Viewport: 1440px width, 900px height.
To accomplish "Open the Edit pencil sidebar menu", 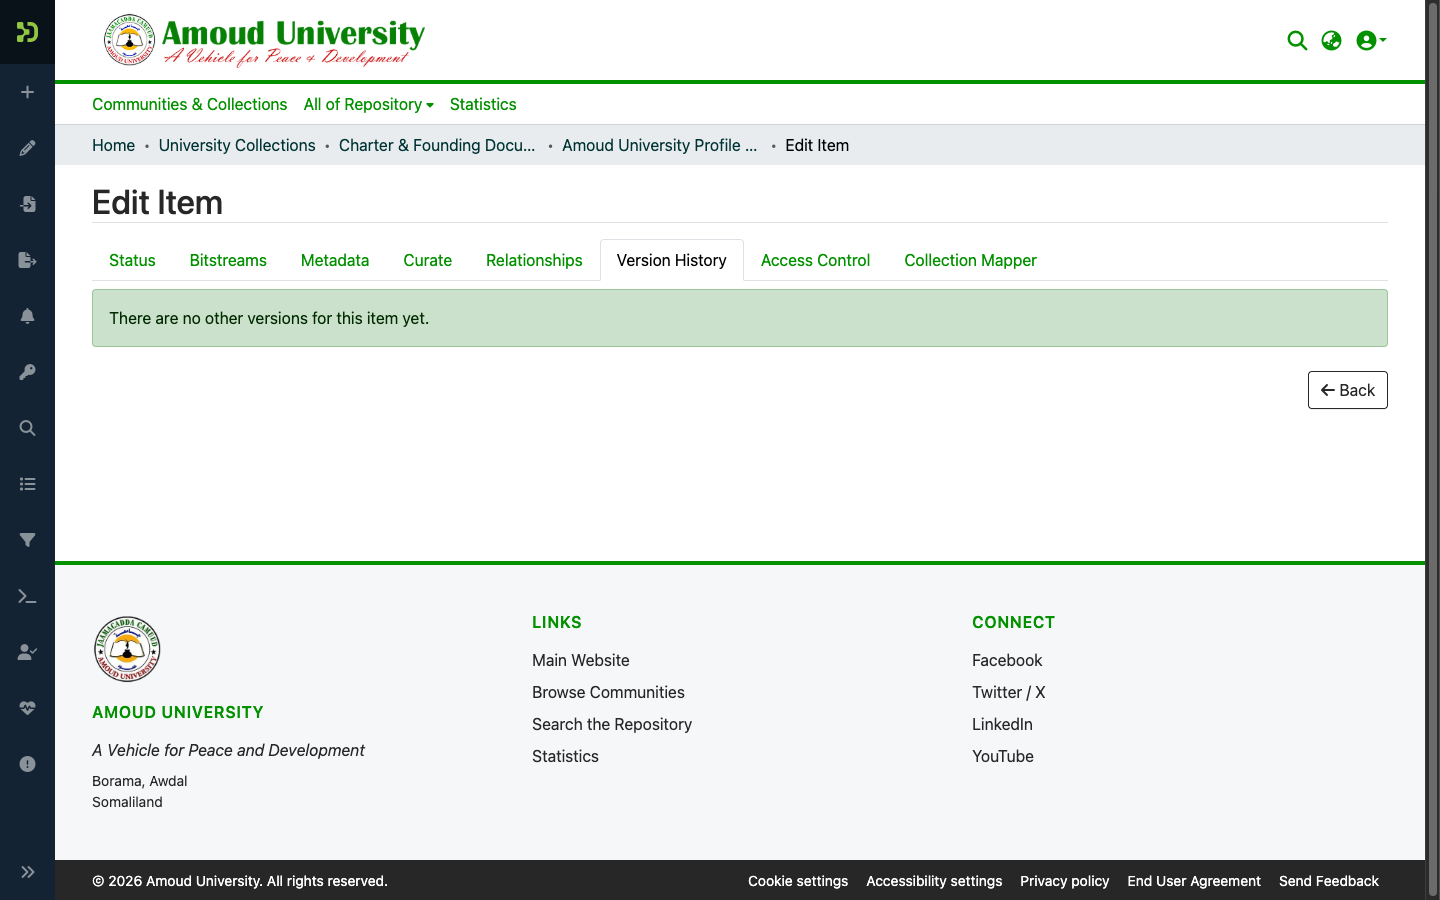I will click(27, 148).
